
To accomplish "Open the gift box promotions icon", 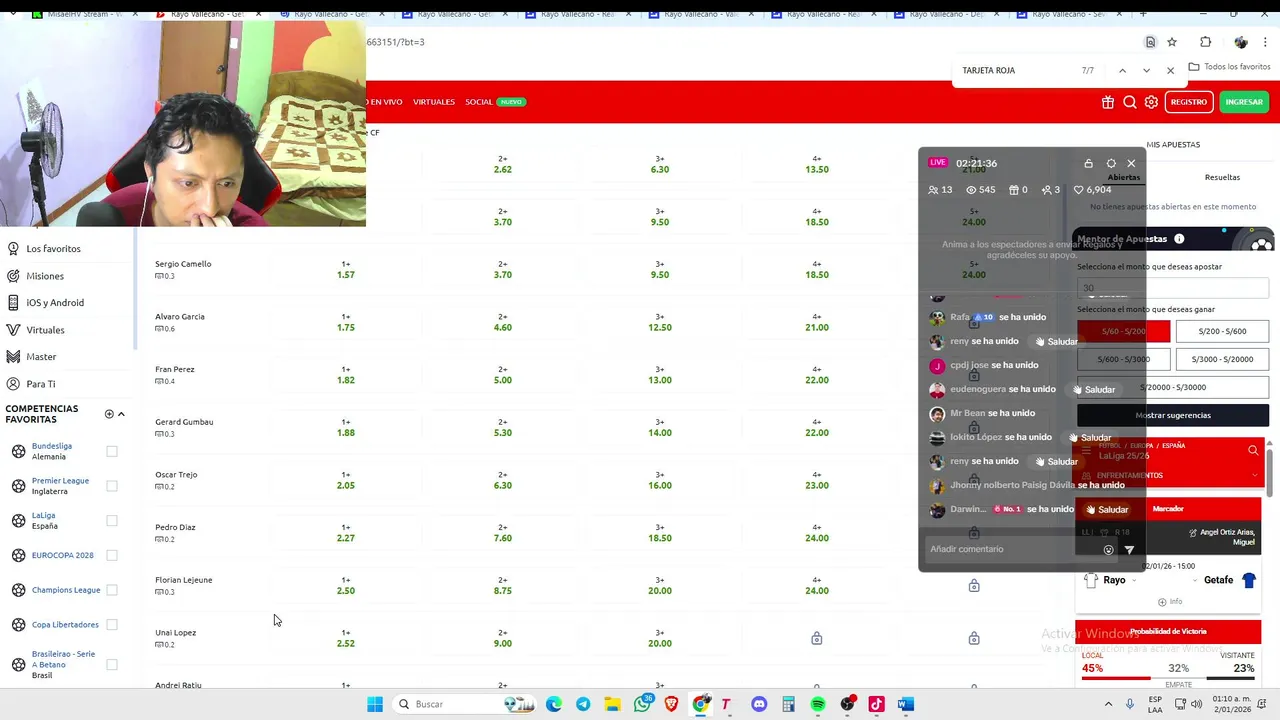I will coord(1108,102).
